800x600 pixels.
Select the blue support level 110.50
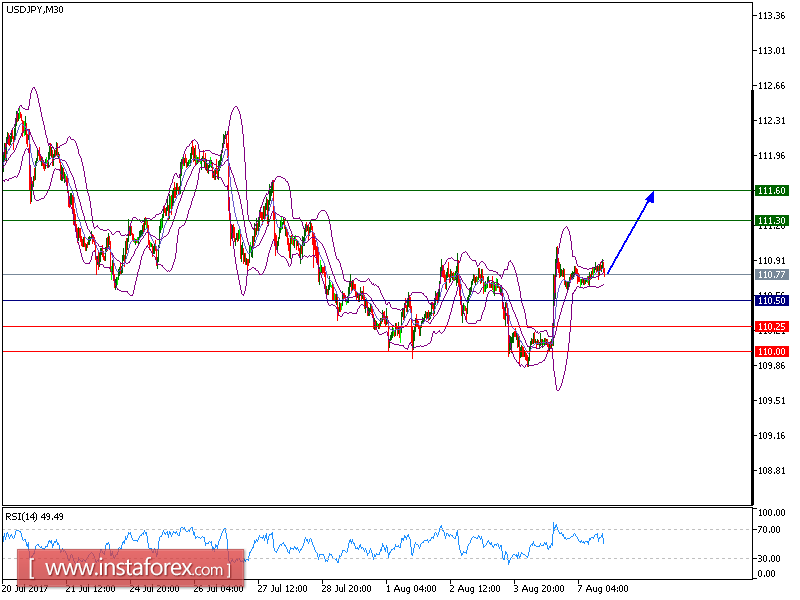(x=771, y=299)
